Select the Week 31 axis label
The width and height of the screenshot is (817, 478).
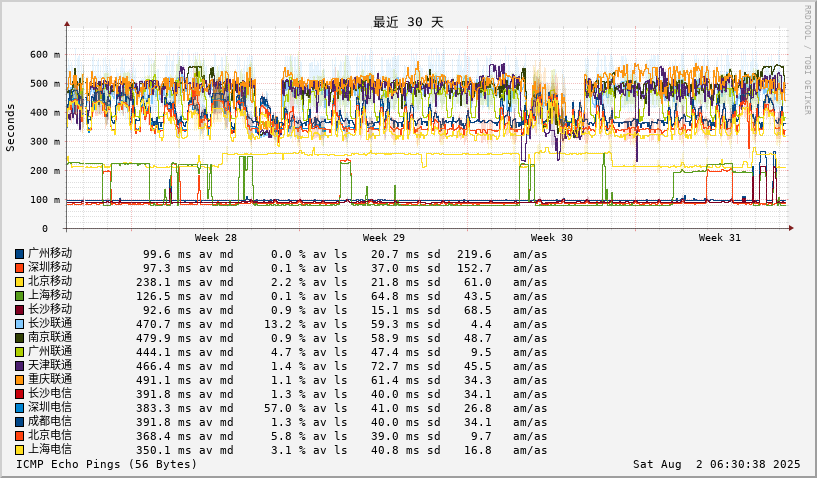tap(720, 238)
